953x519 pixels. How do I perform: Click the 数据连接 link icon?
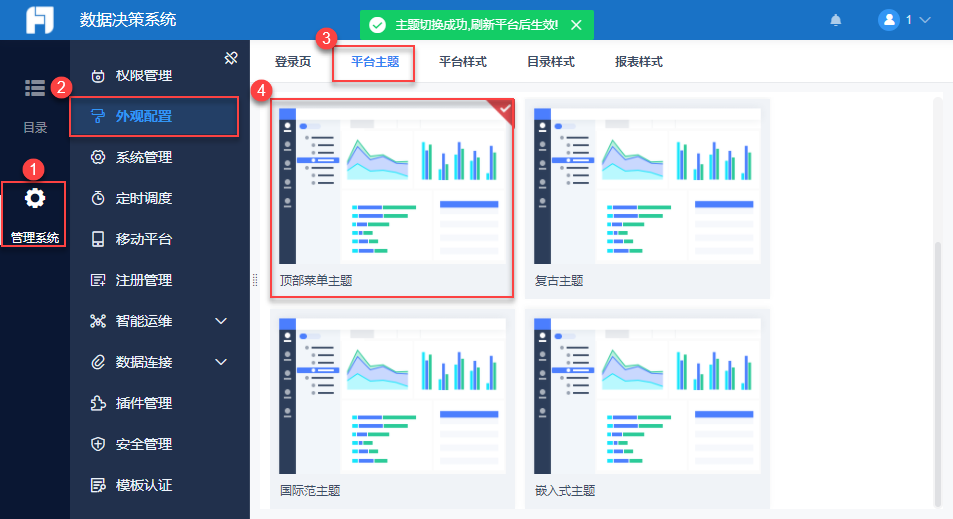(98, 362)
